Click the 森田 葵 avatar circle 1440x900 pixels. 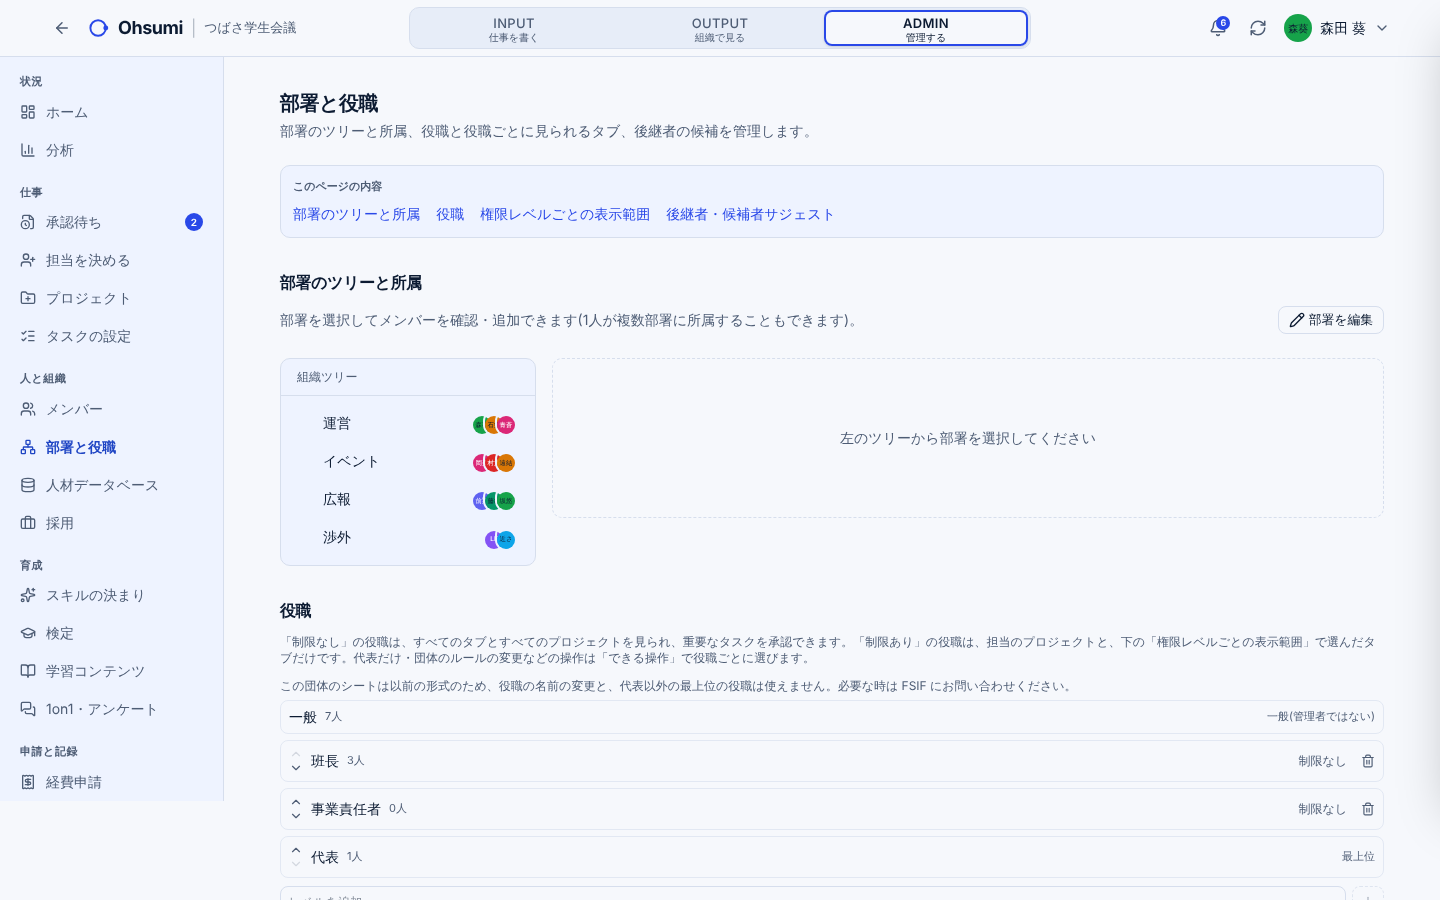pos(1298,28)
